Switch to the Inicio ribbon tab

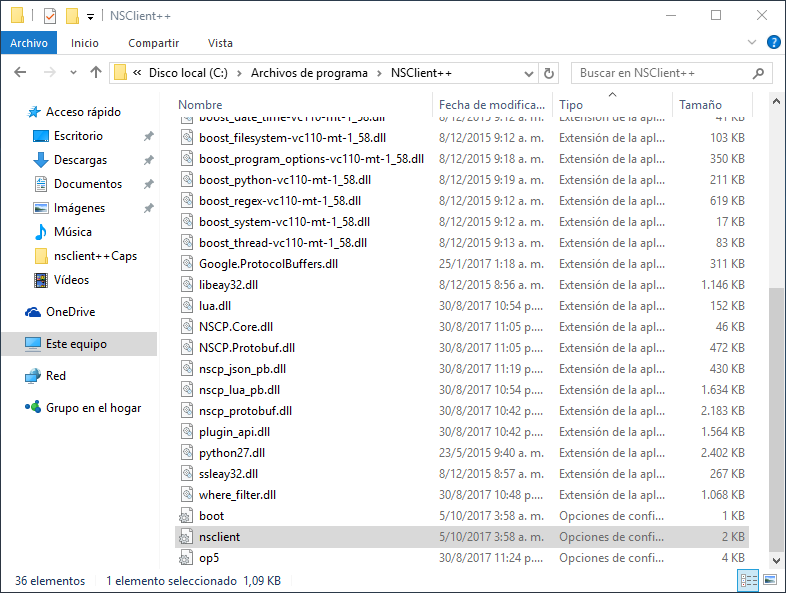(85, 43)
